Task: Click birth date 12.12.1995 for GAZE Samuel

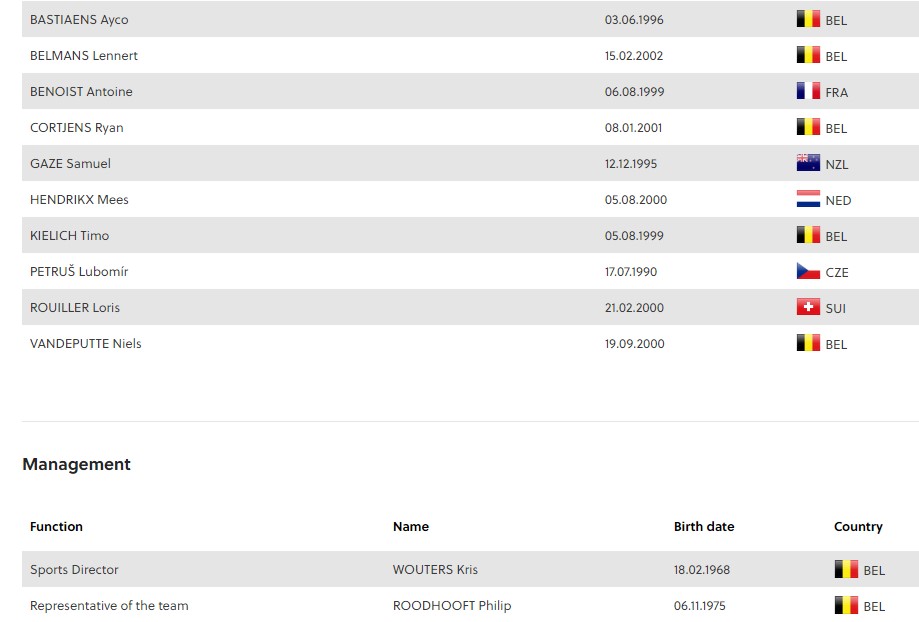Action: pyautogui.click(x=631, y=164)
